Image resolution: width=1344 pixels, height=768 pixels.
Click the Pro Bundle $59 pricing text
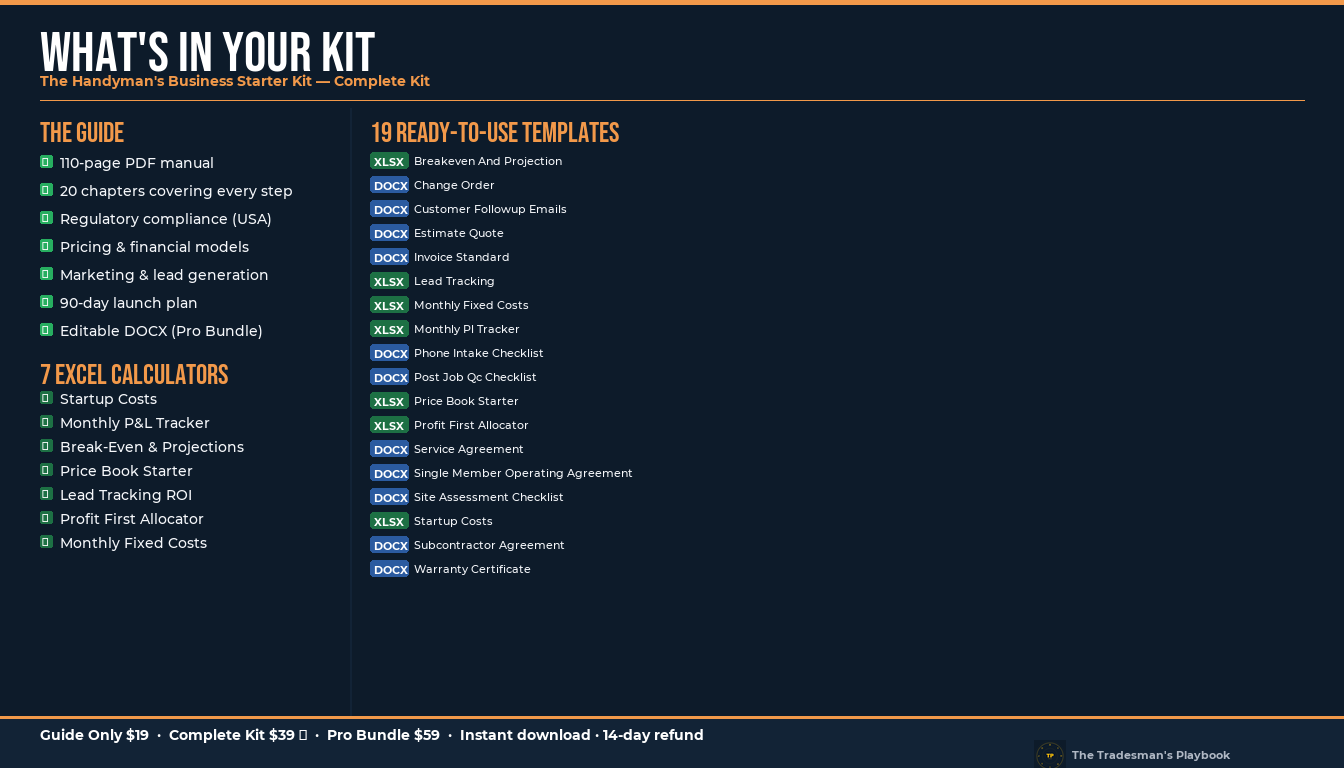click(383, 735)
